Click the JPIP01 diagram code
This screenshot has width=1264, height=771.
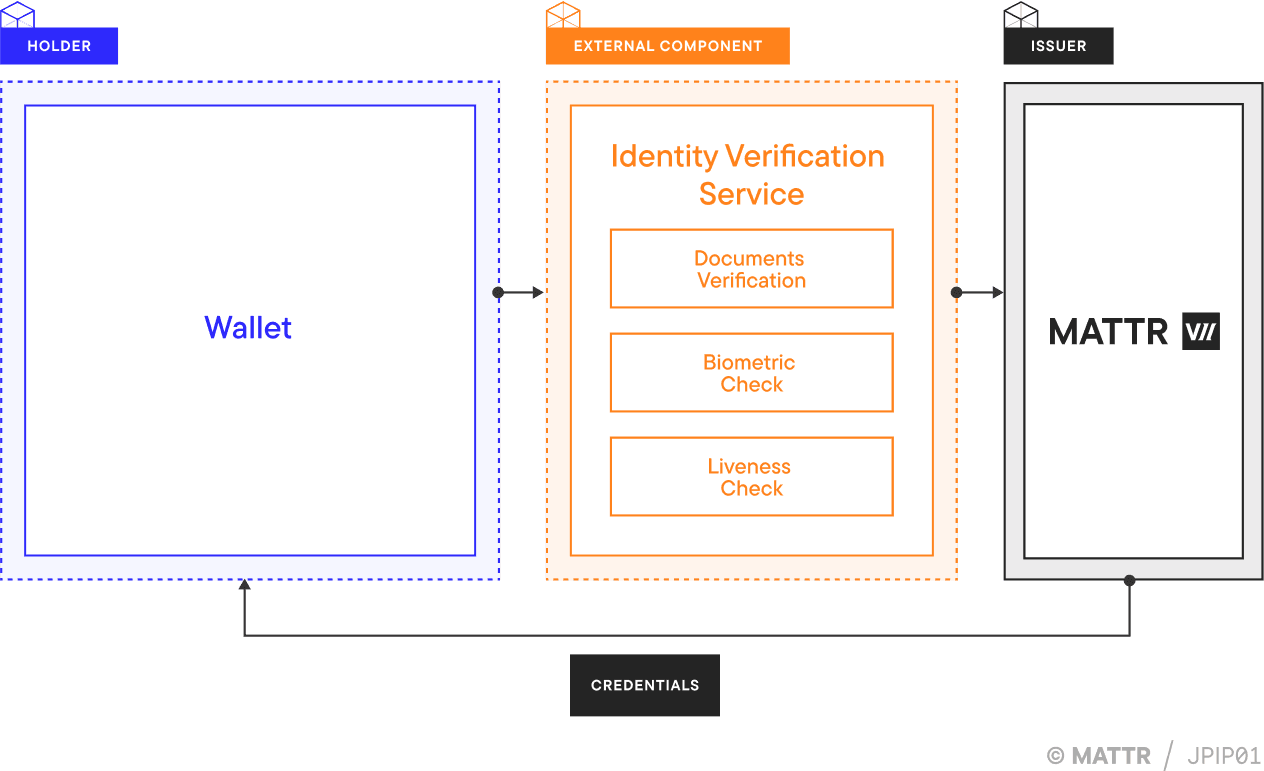coord(1223,755)
